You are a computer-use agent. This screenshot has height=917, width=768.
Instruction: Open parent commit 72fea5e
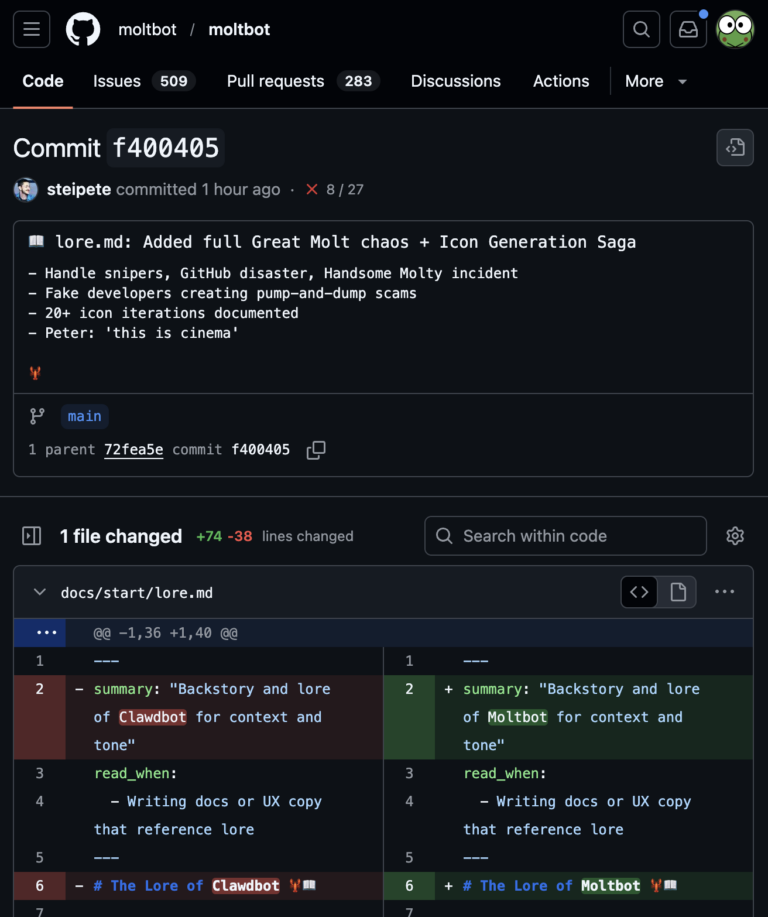[133, 450]
